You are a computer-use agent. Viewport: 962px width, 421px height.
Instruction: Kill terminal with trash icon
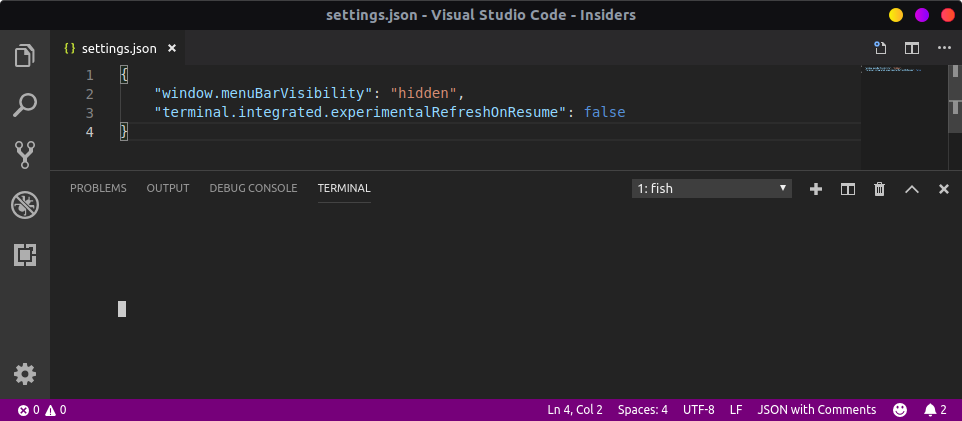[879, 189]
